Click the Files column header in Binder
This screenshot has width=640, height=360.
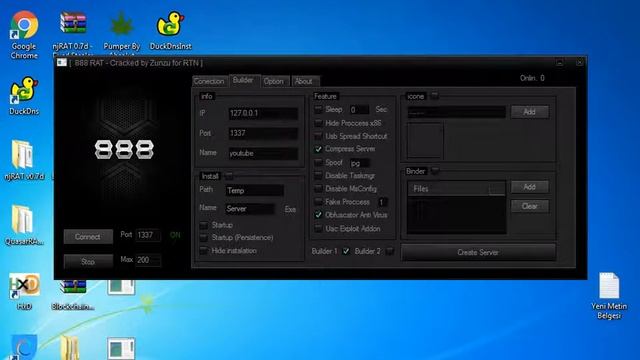(456, 189)
